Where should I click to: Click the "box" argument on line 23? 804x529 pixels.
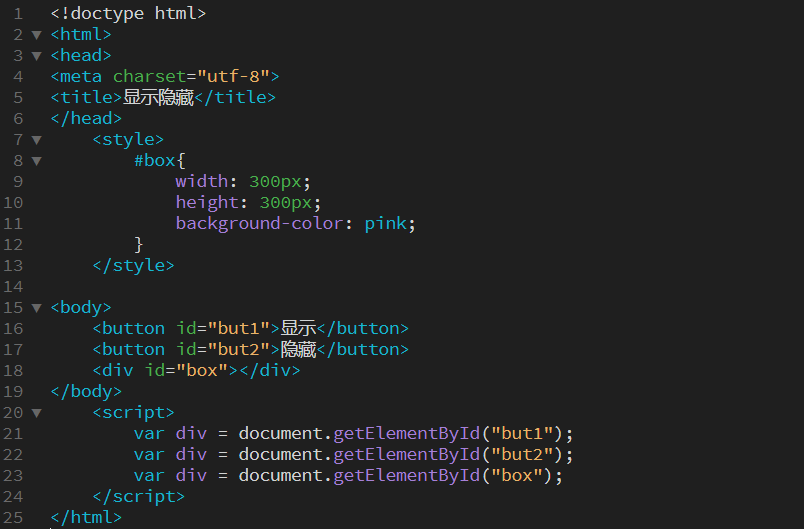[517, 476]
